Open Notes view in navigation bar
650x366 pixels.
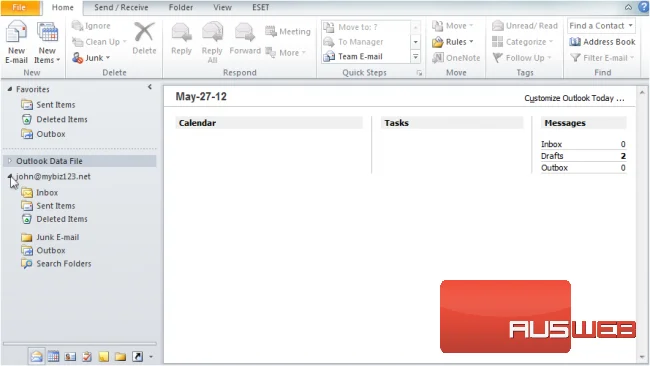(x=104, y=356)
